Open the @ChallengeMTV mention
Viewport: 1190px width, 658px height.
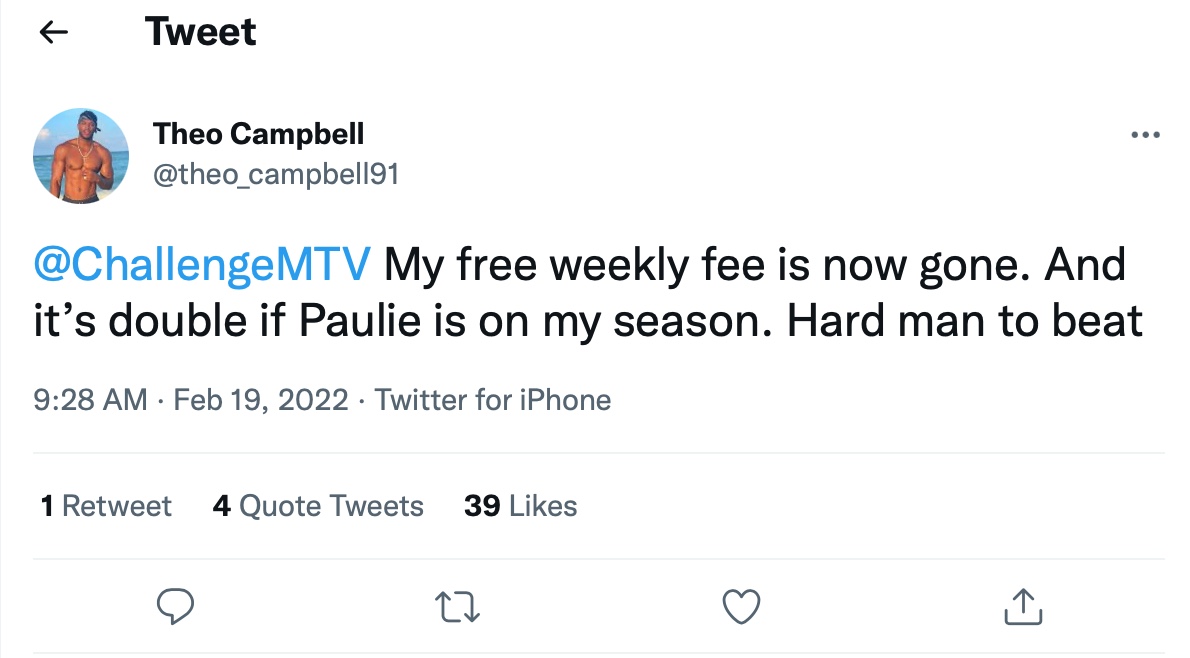point(202,266)
